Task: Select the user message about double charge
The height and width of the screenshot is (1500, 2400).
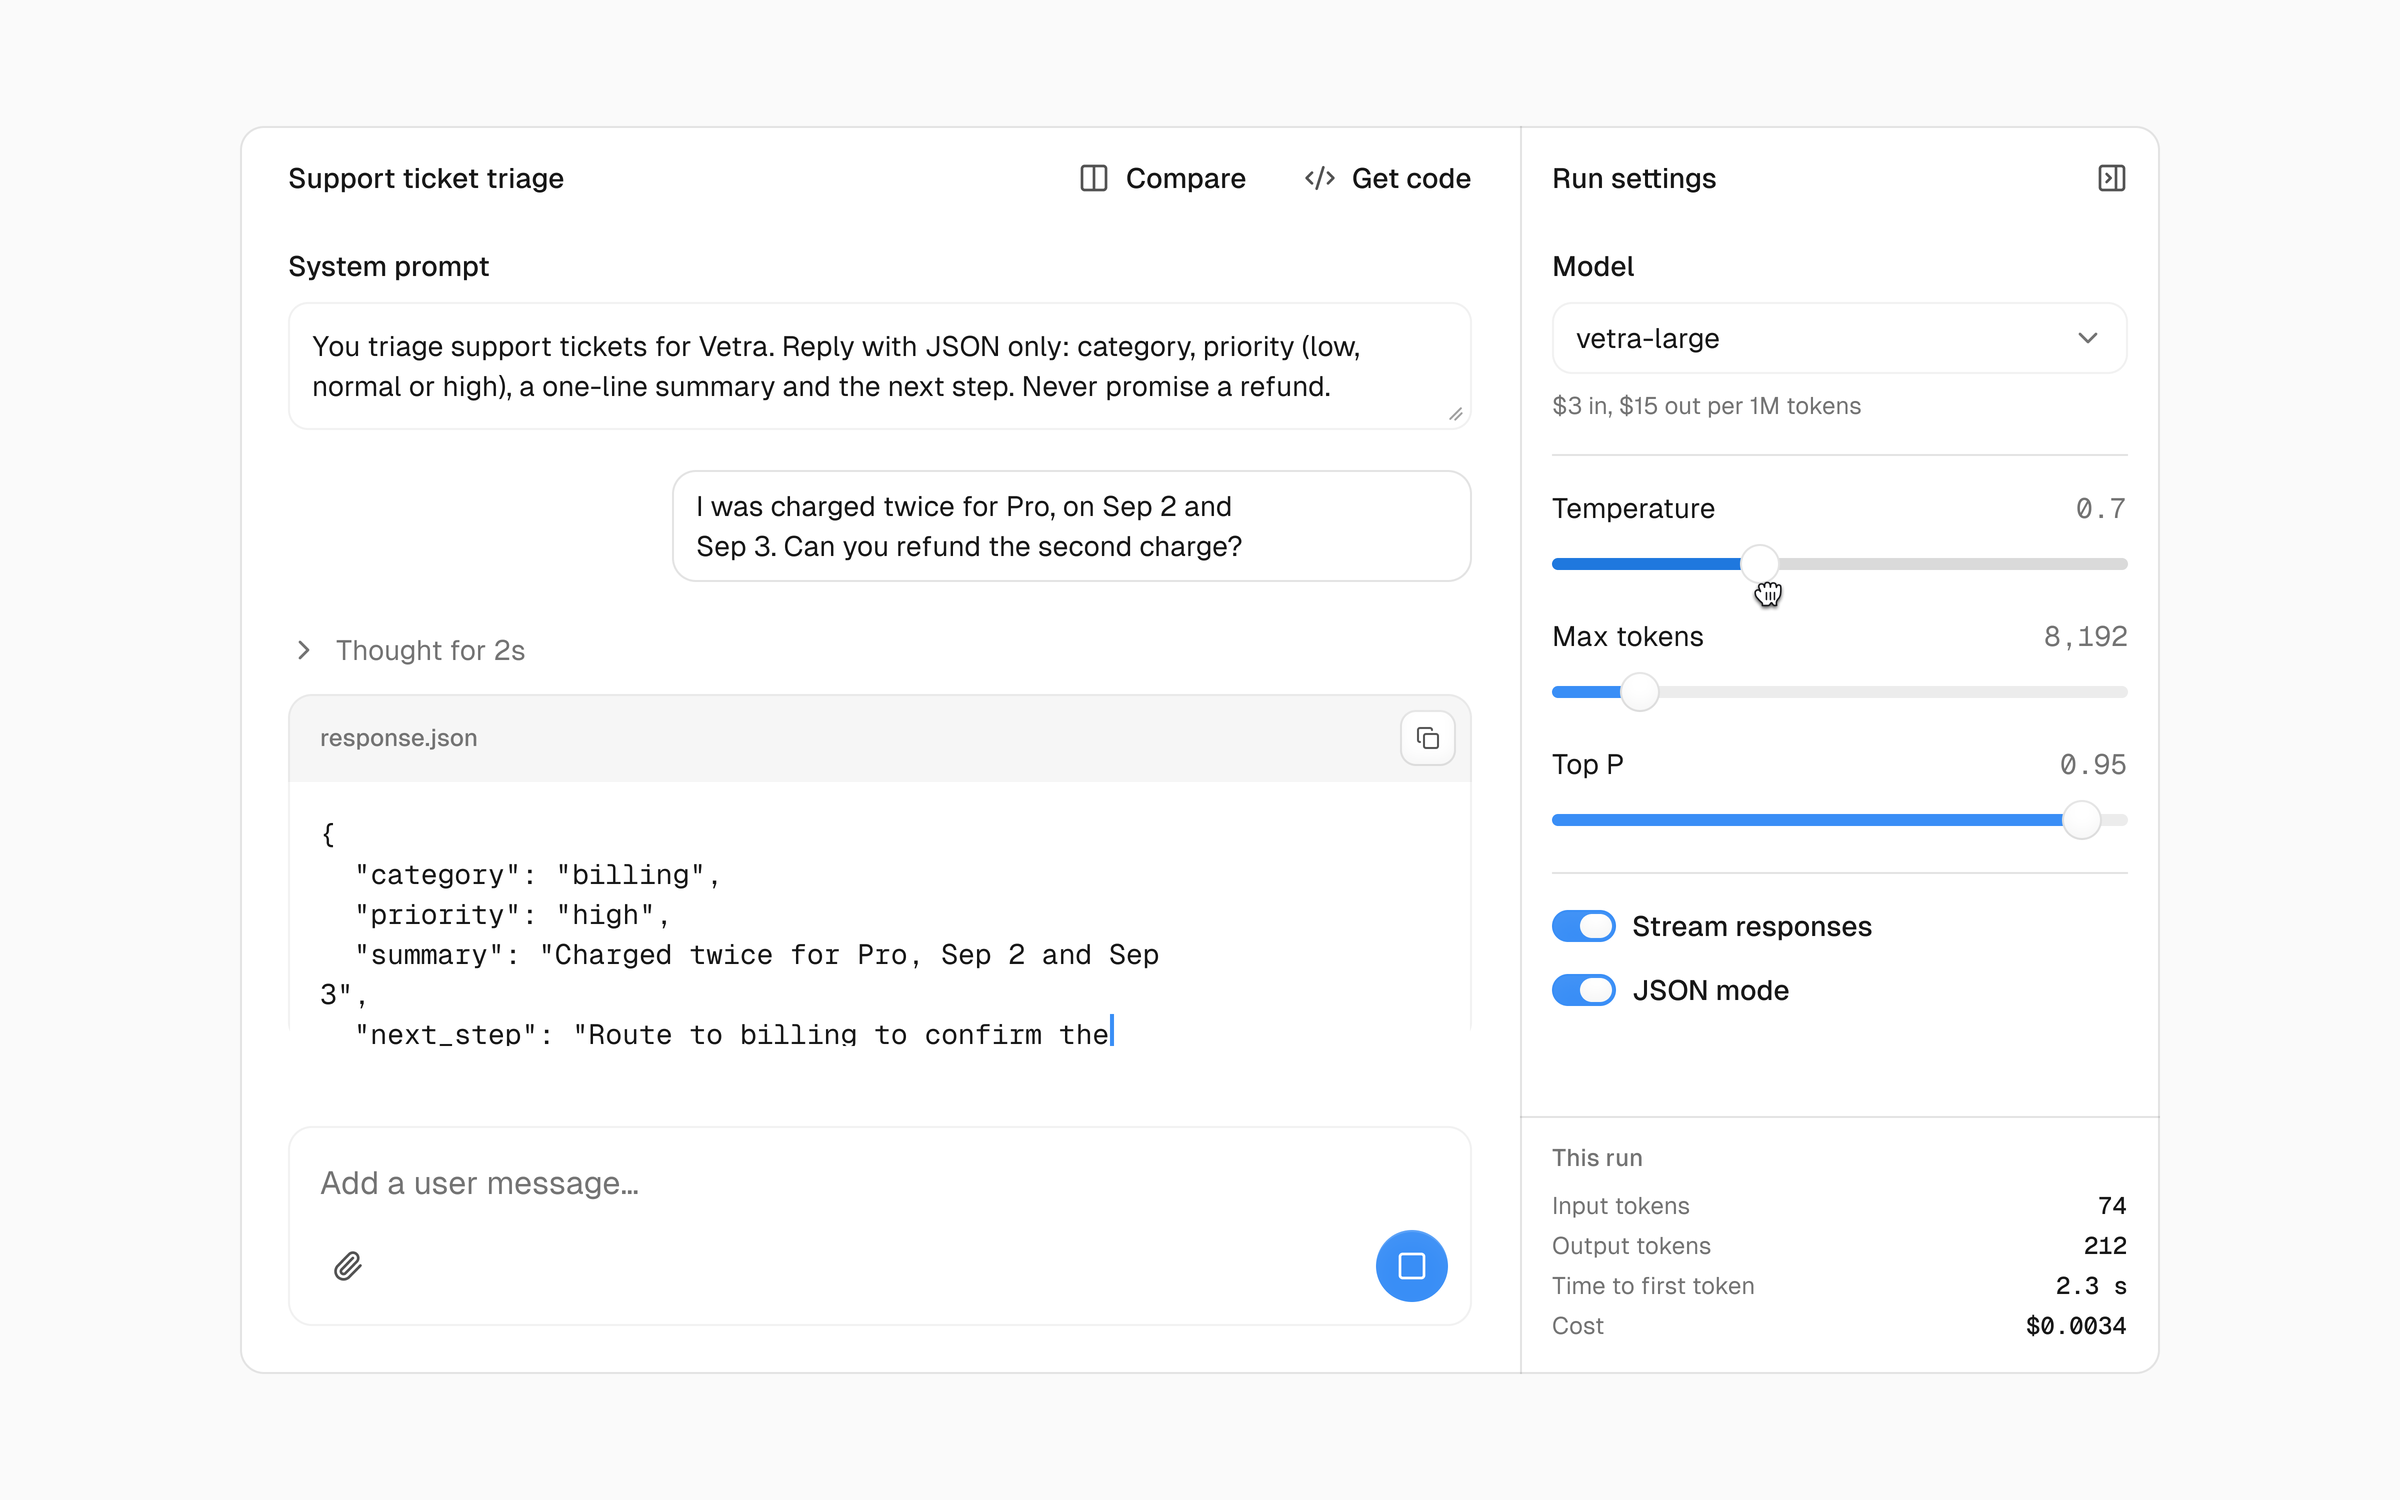Action: click(x=1071, y=526)
